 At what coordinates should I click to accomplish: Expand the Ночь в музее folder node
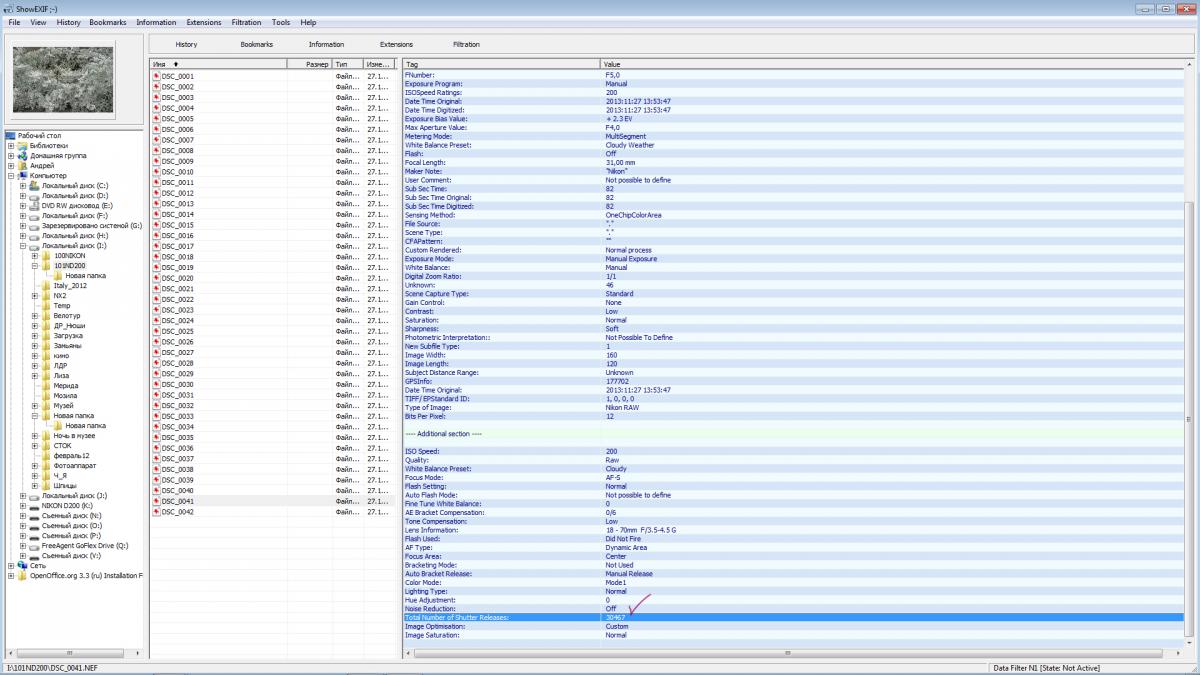(35, 435)
